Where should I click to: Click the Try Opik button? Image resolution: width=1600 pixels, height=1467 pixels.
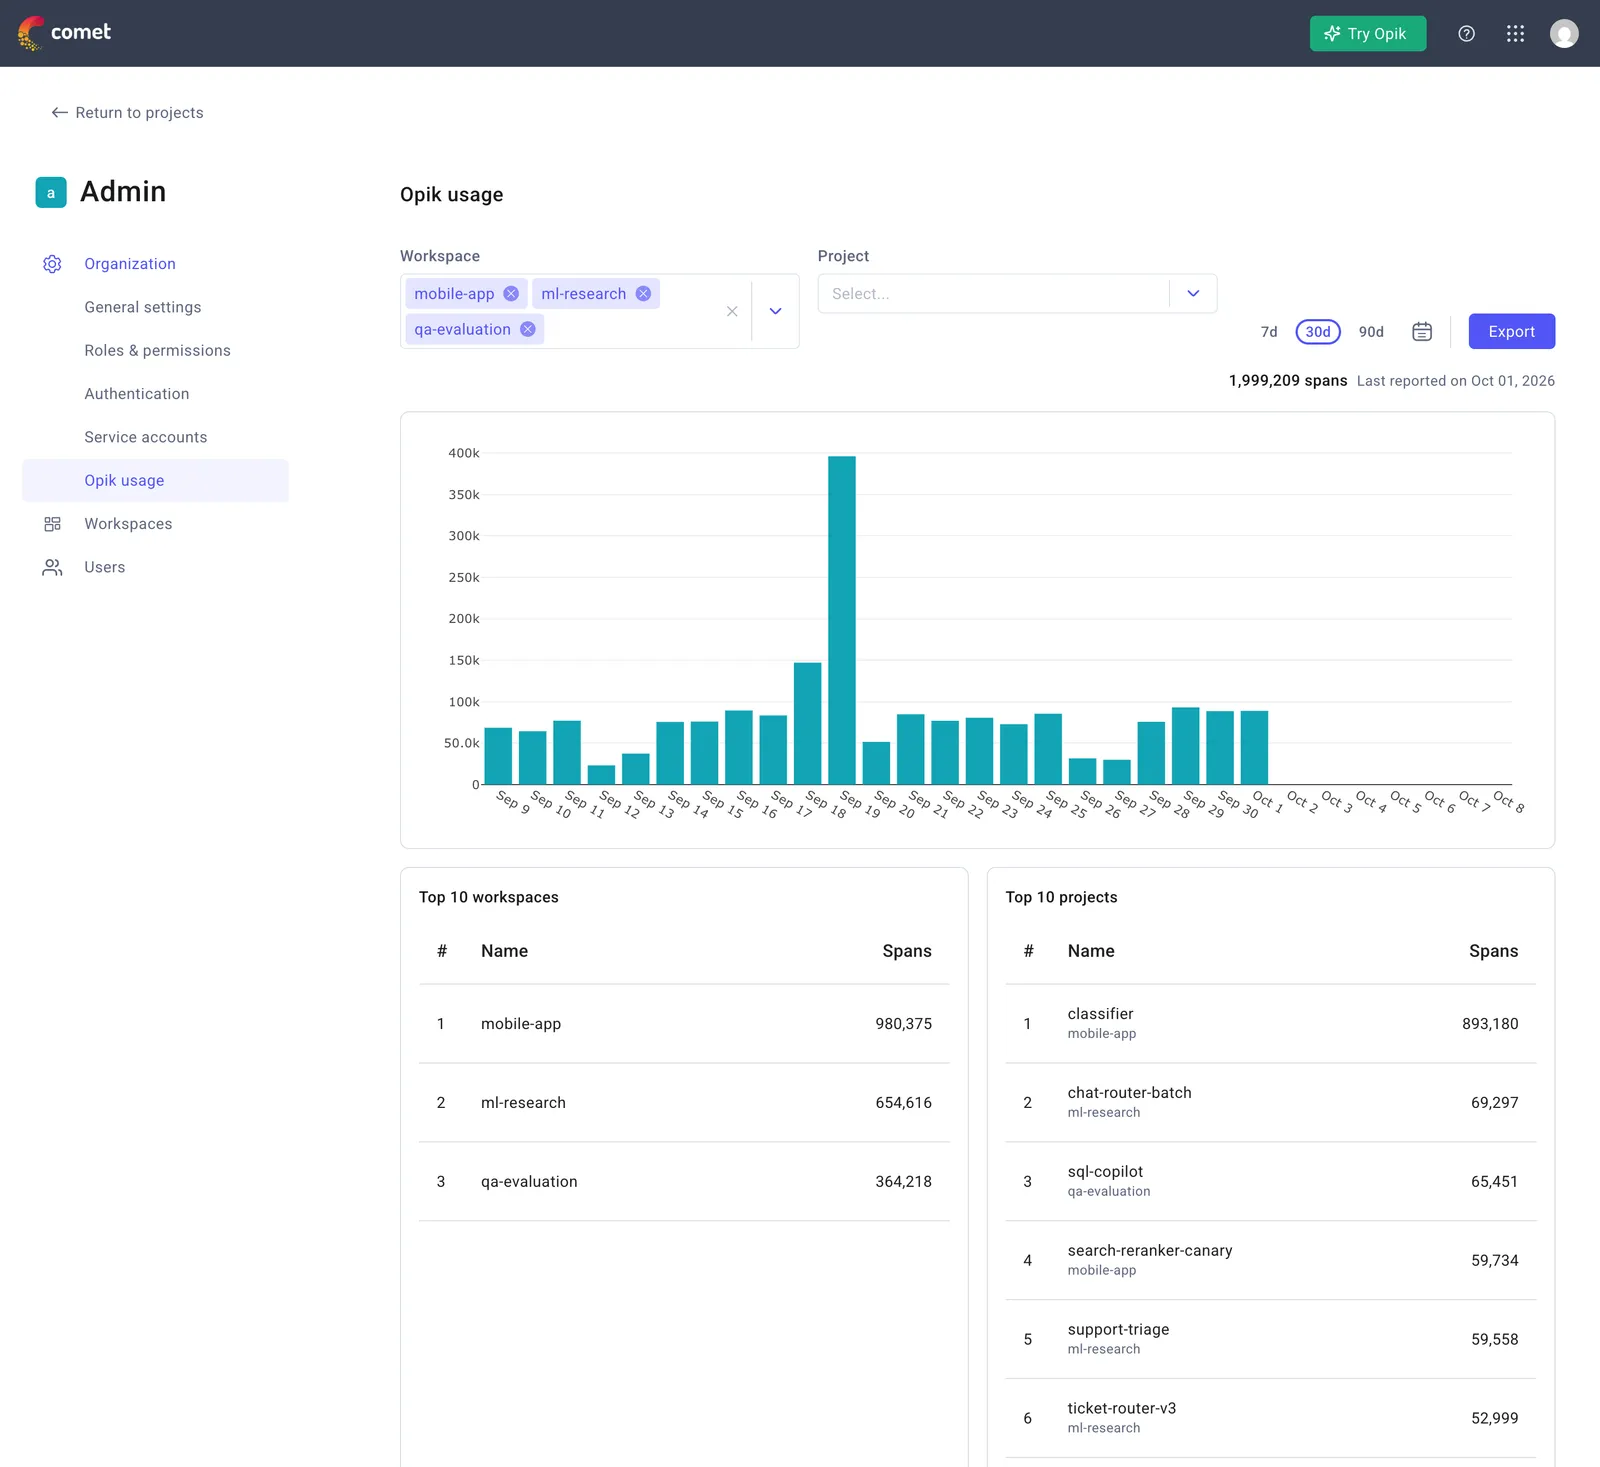(x=1368, y=34)
